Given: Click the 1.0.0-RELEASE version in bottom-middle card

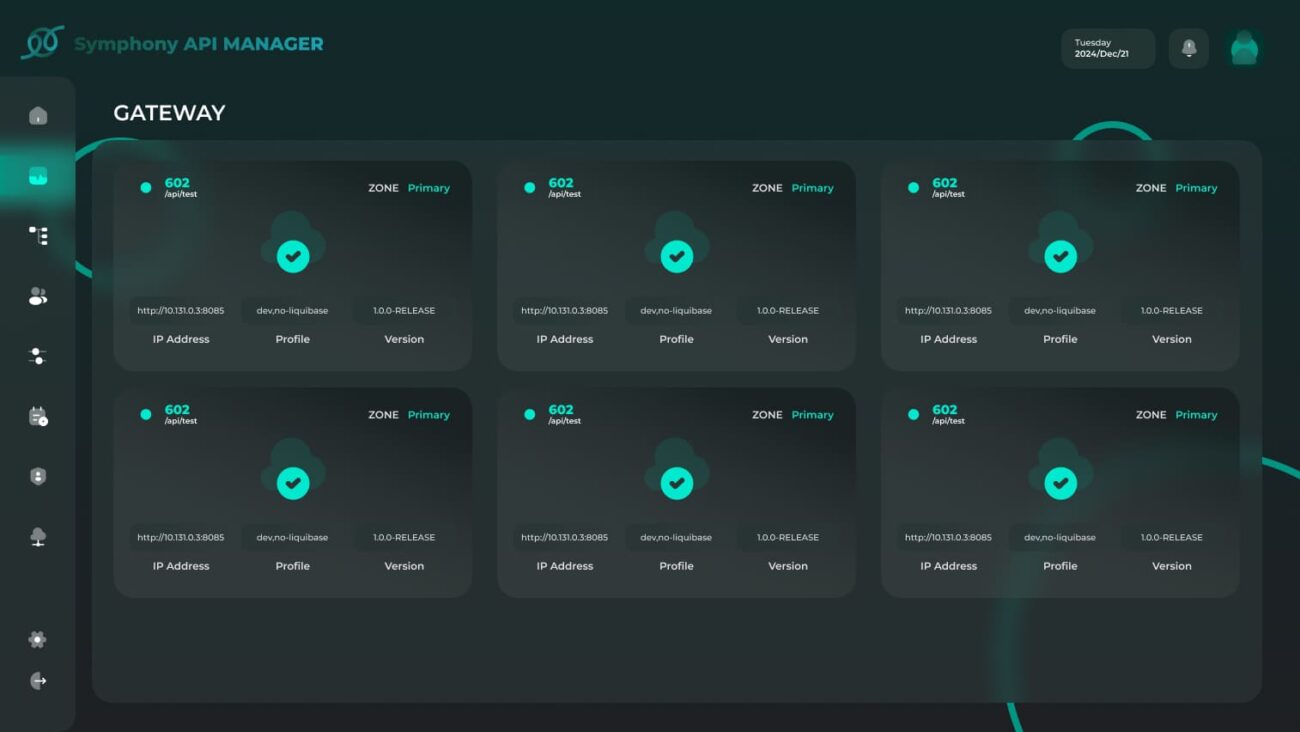Looking at the screenshot, I should [x=788, y=538].
